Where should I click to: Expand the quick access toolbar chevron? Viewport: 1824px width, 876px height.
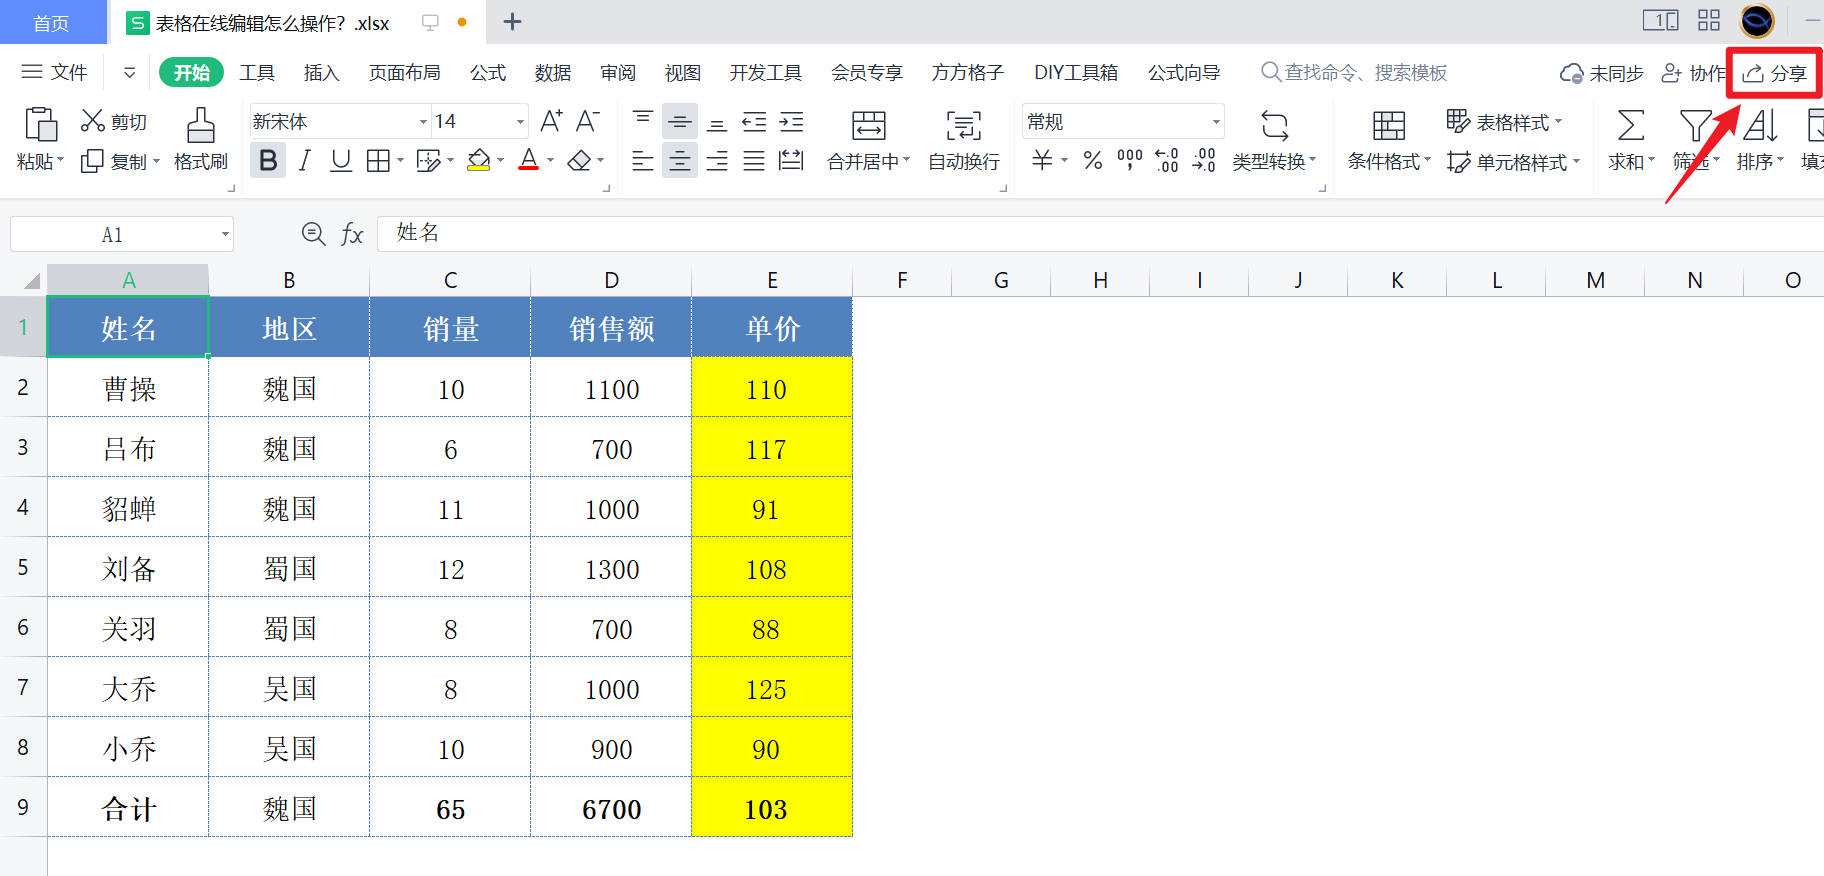click(x=129, y=73)
